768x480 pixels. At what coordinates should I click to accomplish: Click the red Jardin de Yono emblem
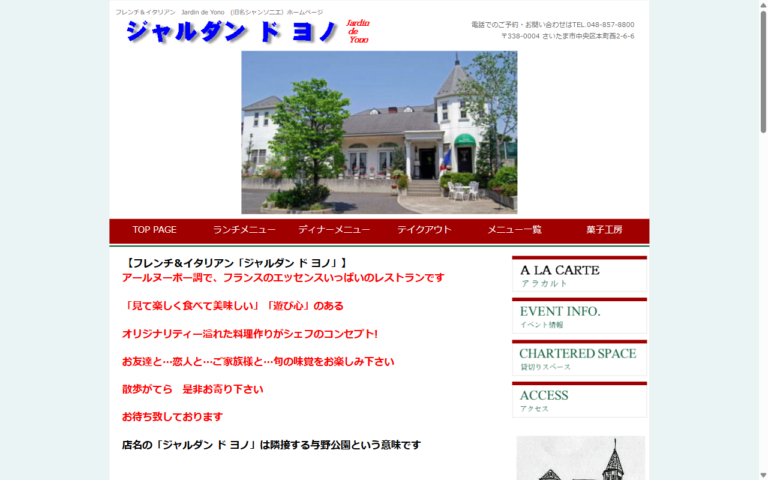[x=358, y=31]
